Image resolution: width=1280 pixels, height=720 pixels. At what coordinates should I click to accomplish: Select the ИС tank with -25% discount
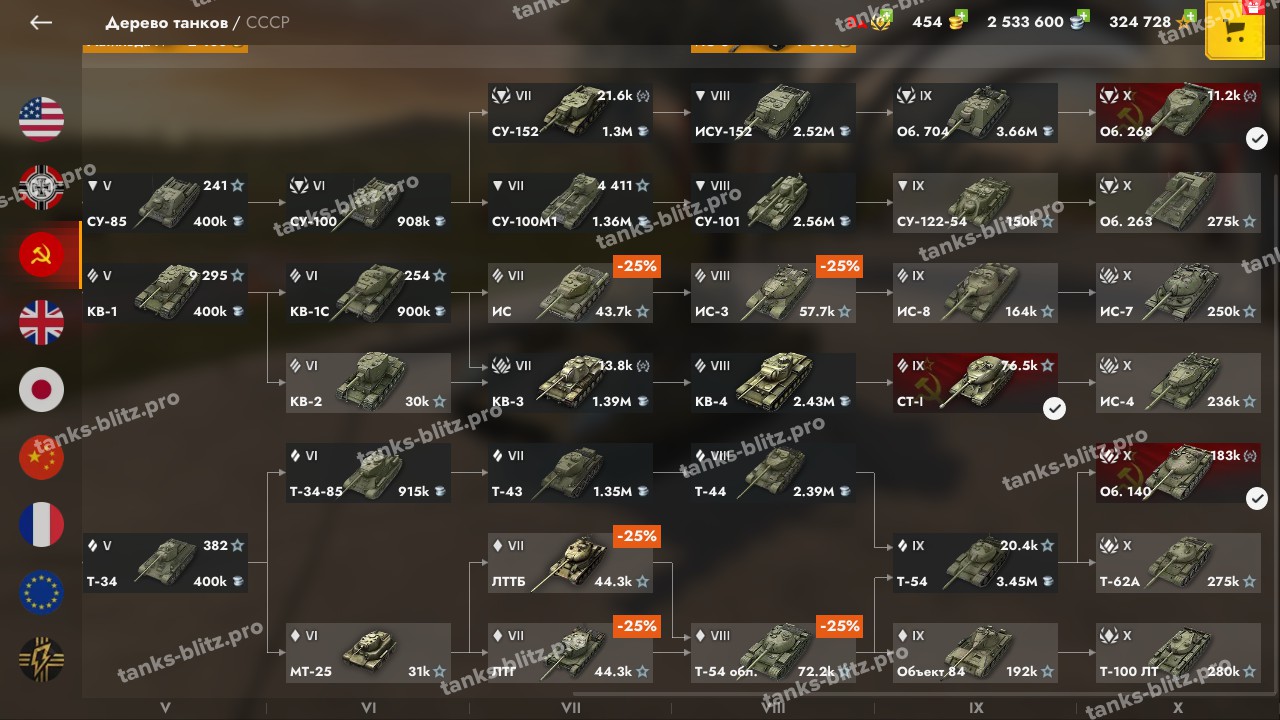pyautogui.click(x=570, y=293)
